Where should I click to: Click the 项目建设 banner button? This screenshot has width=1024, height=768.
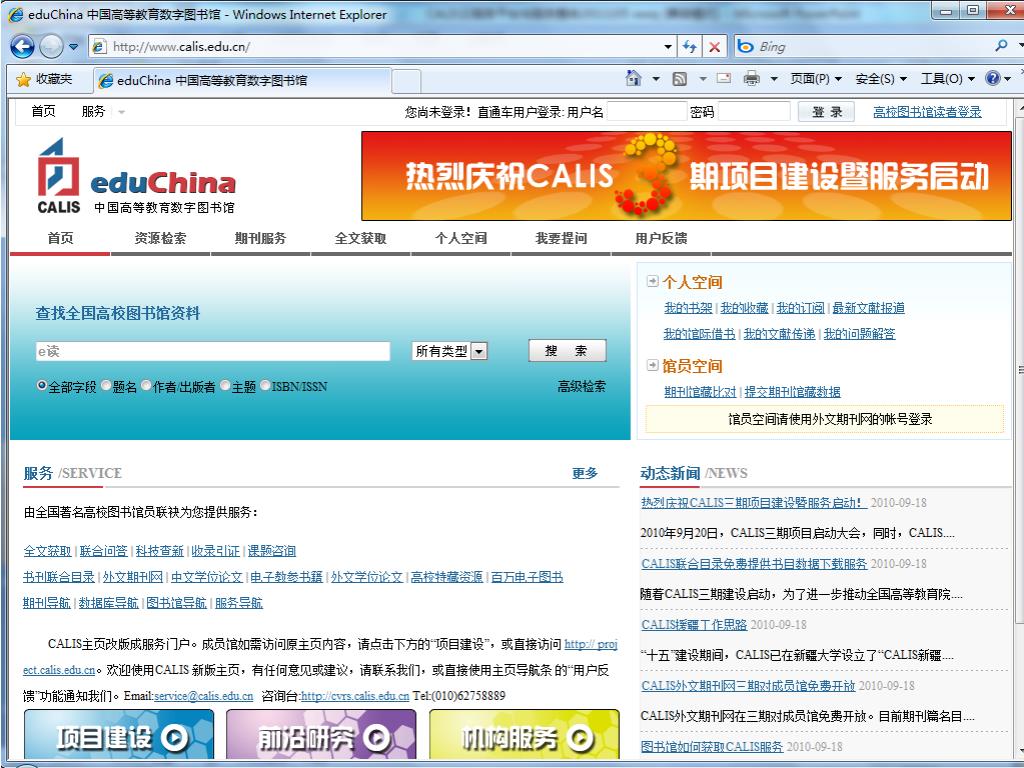coord(119,734)
